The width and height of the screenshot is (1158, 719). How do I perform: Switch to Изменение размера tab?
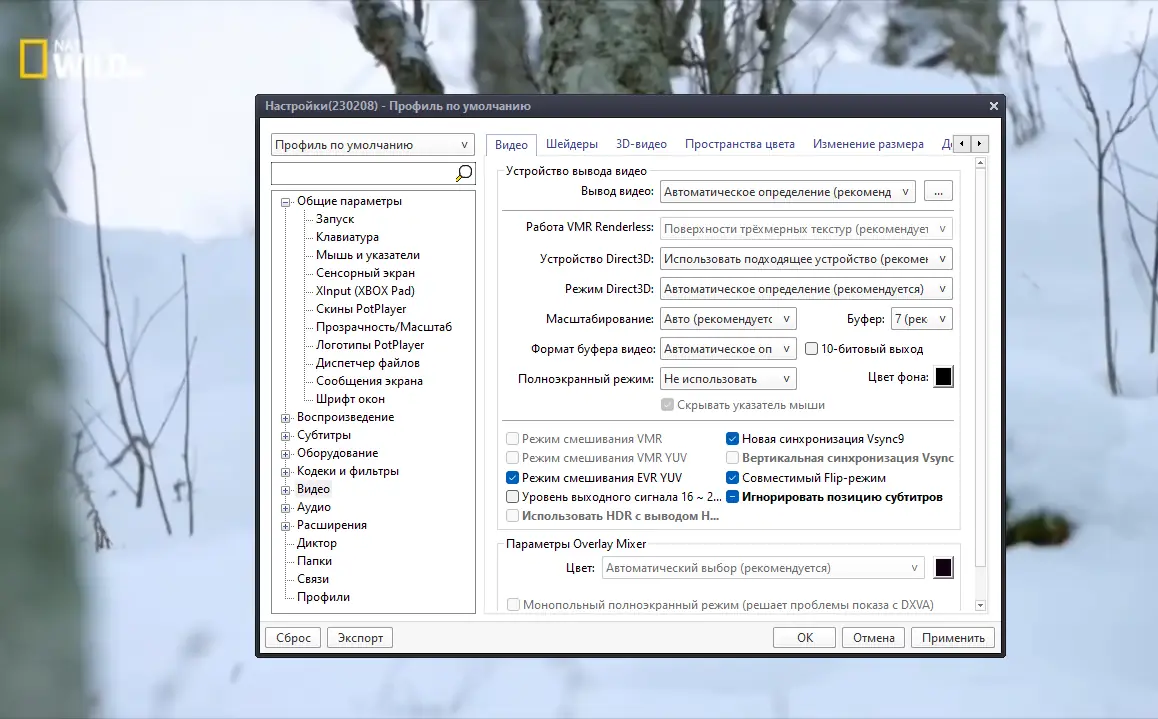click(868, 144)
